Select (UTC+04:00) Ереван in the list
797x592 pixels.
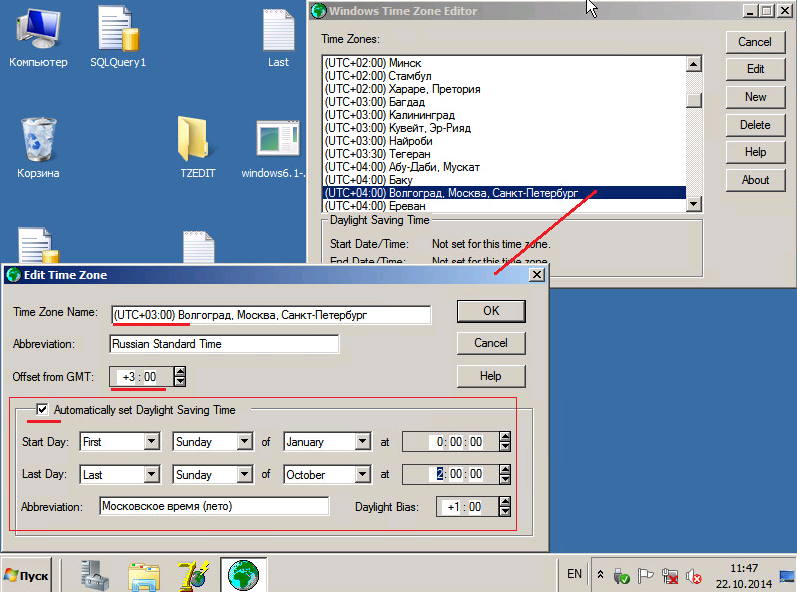504,206
